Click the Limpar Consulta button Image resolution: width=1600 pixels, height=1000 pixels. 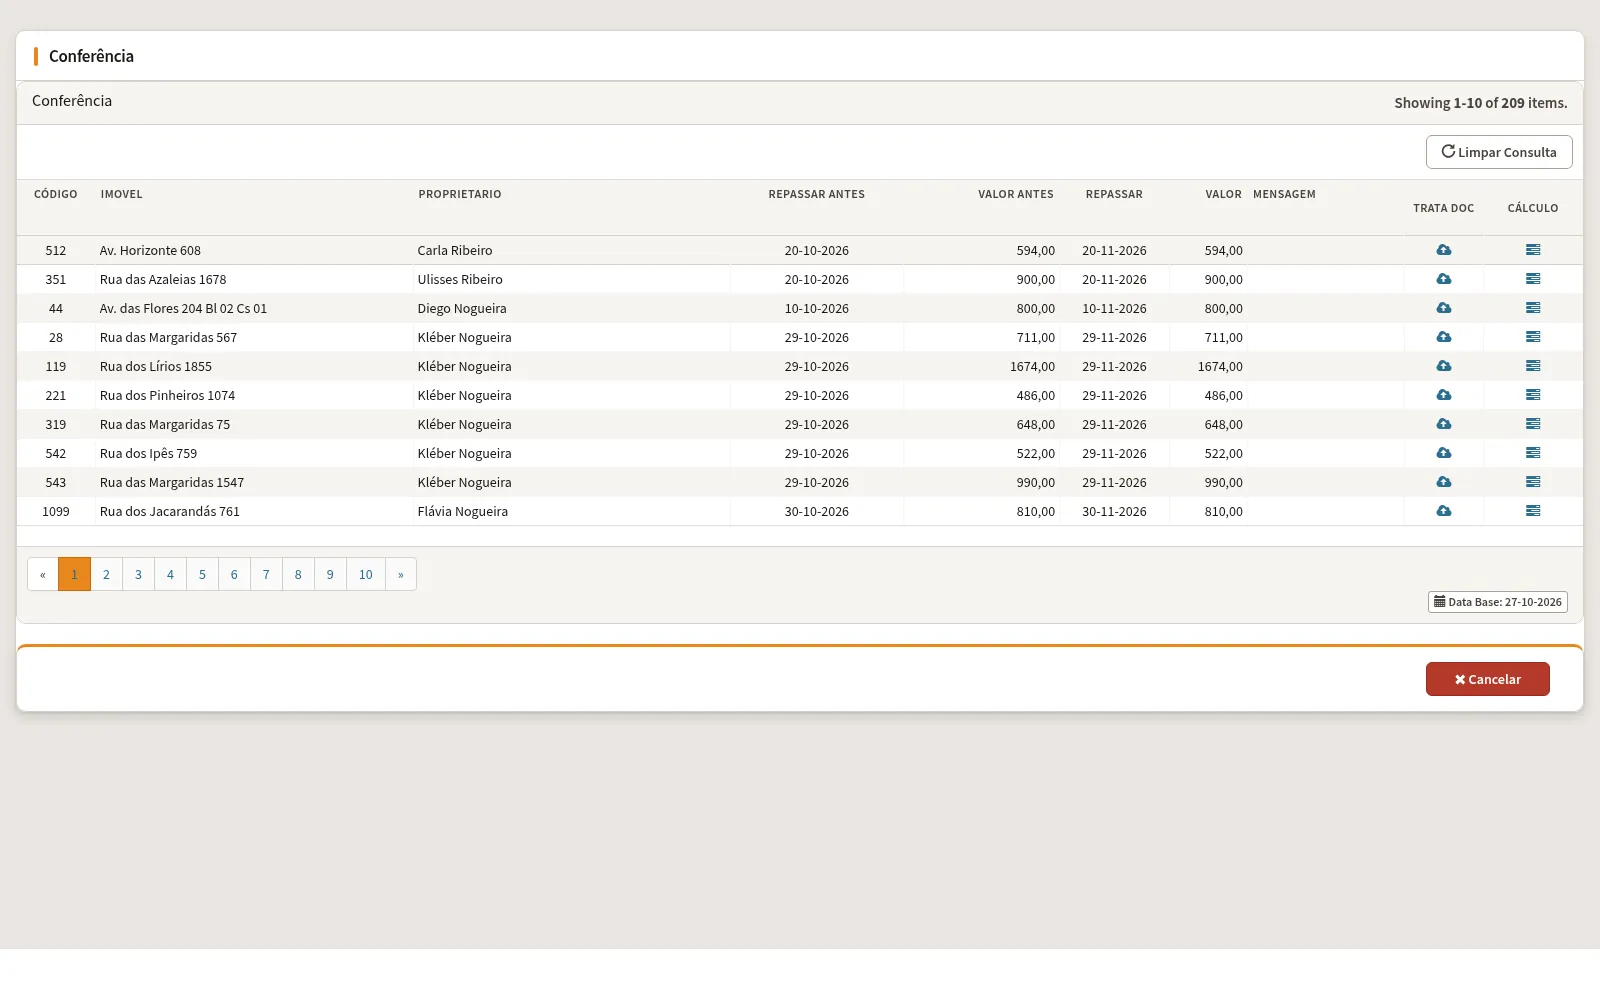[1499, 152]
